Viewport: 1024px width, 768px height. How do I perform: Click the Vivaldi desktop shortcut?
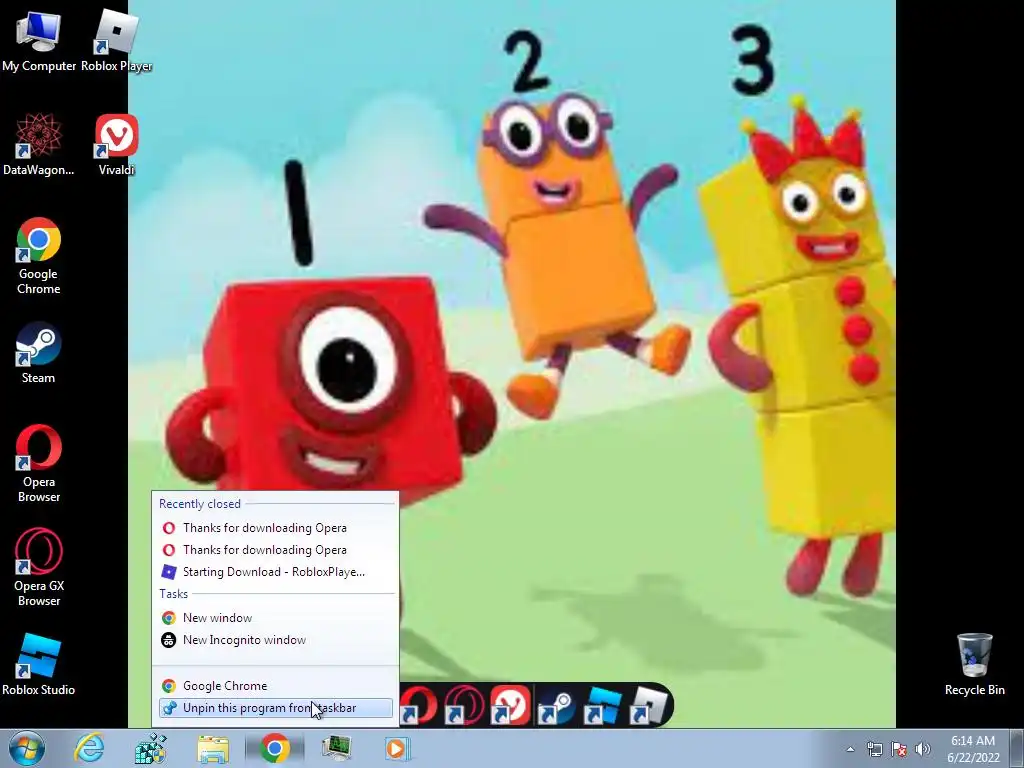pyautogui.click(x=116, y=144)
